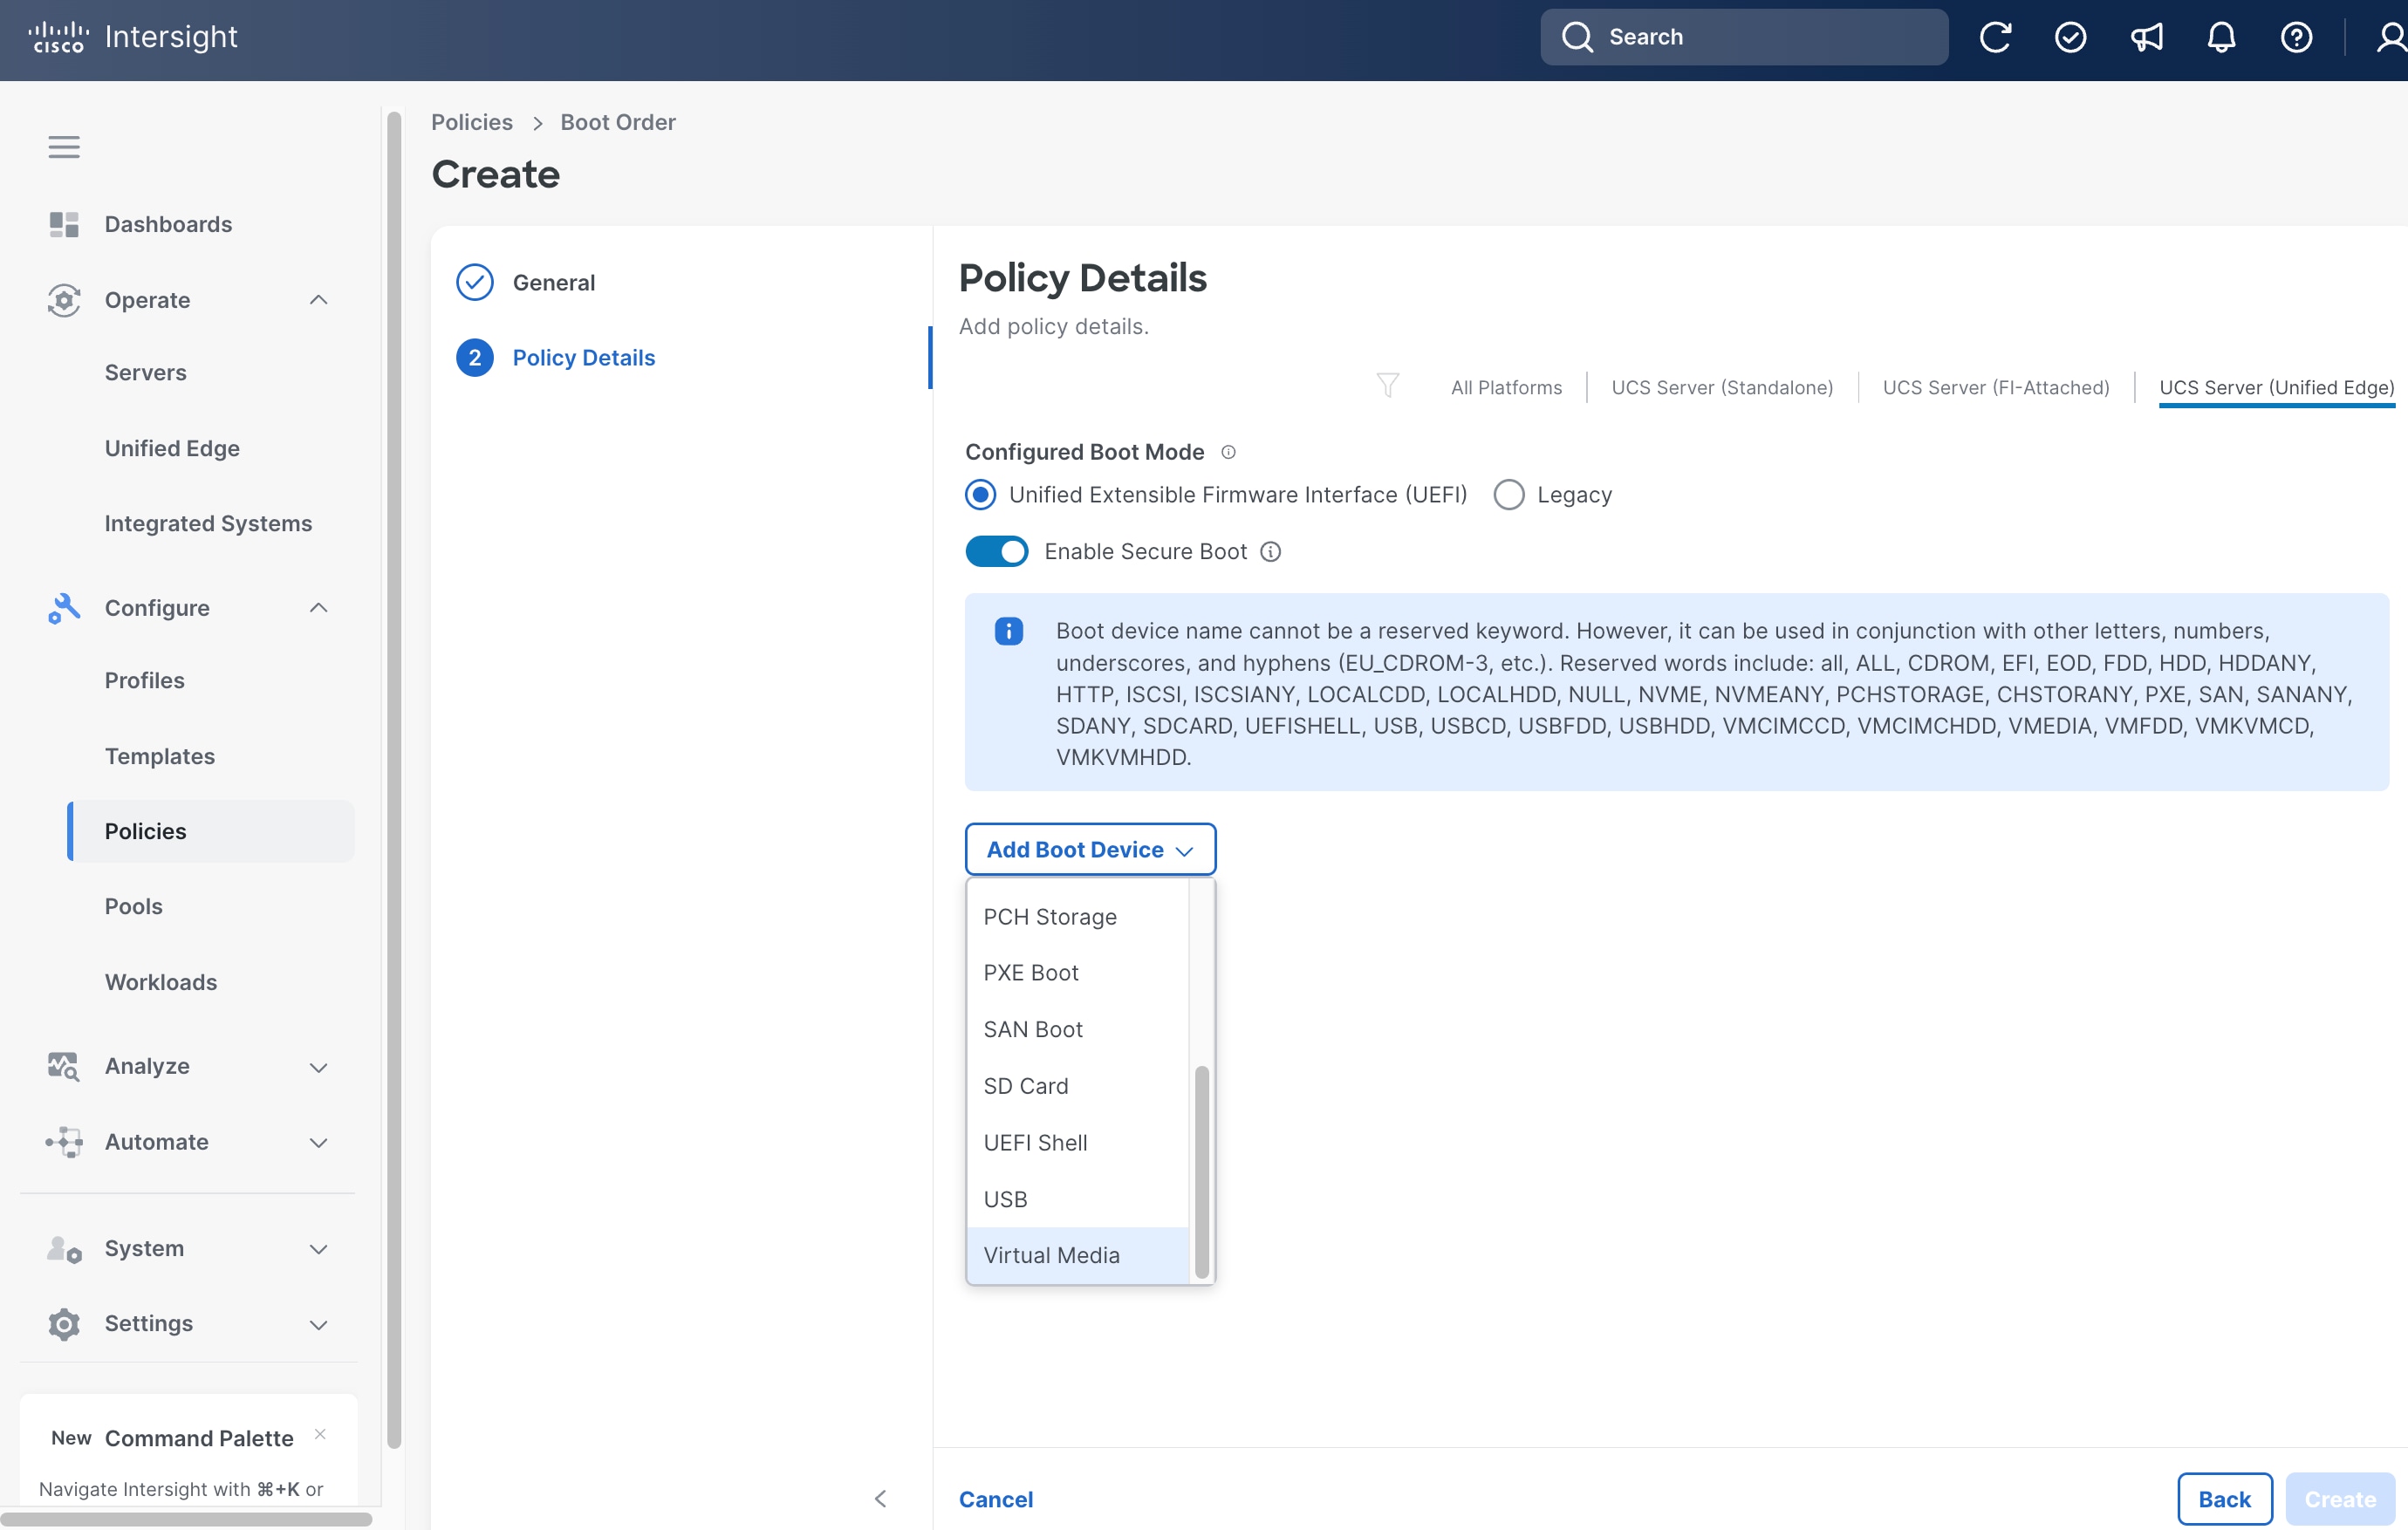The height and width of the screenshot is (1530, 2408).
Task: Click Enable Secure Boot info icon
Action: pos(1270,552)
